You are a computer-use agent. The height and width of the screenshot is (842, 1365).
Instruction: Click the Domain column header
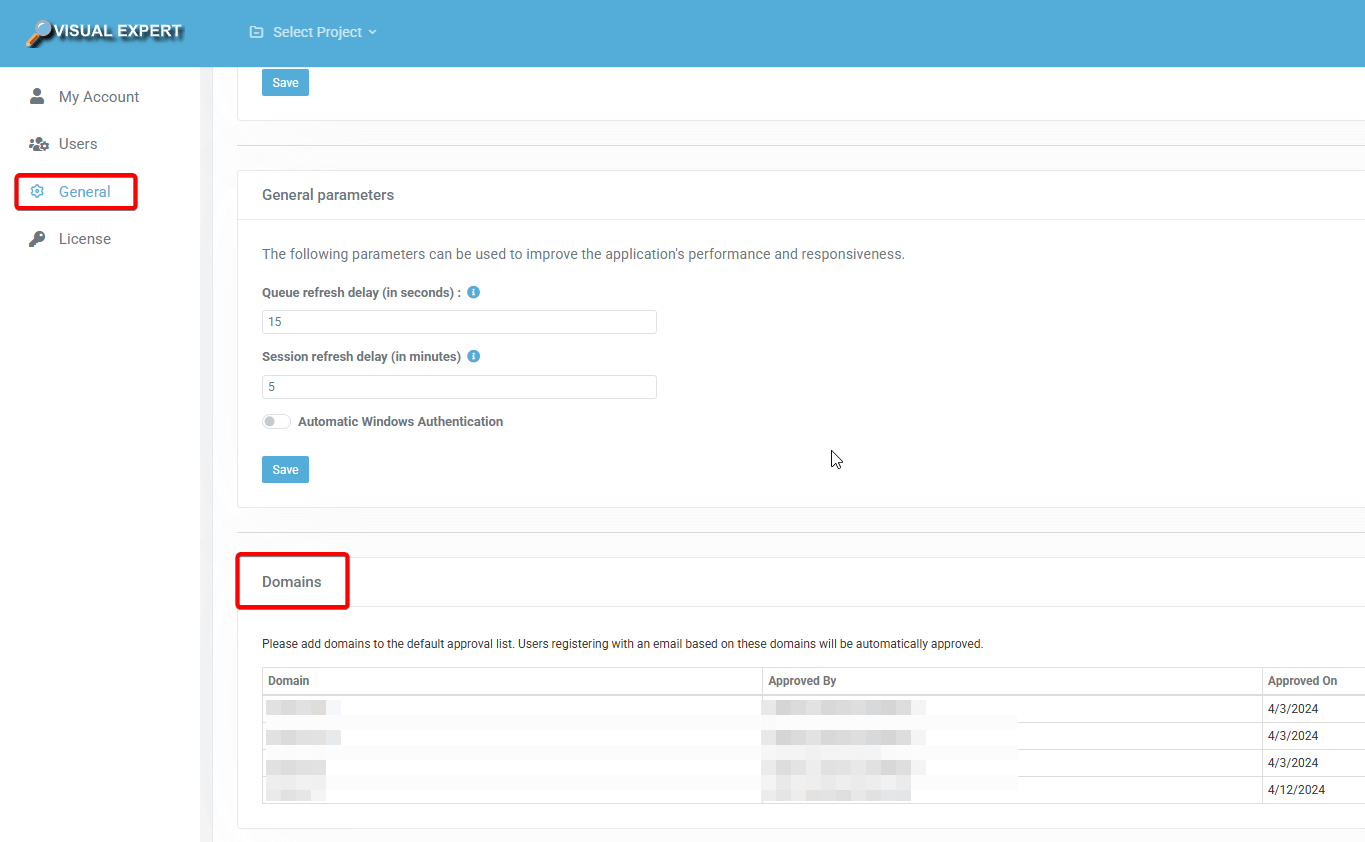[x=289, y=681]
